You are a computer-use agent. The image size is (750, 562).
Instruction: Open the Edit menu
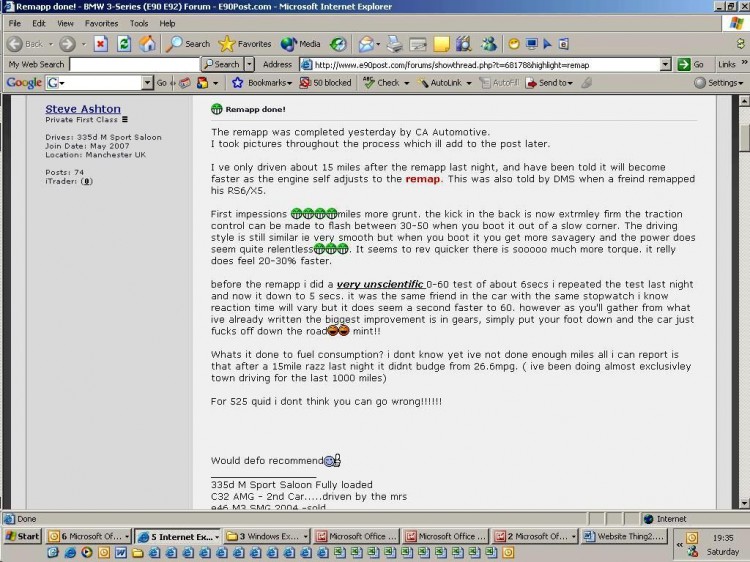point(39,23)
